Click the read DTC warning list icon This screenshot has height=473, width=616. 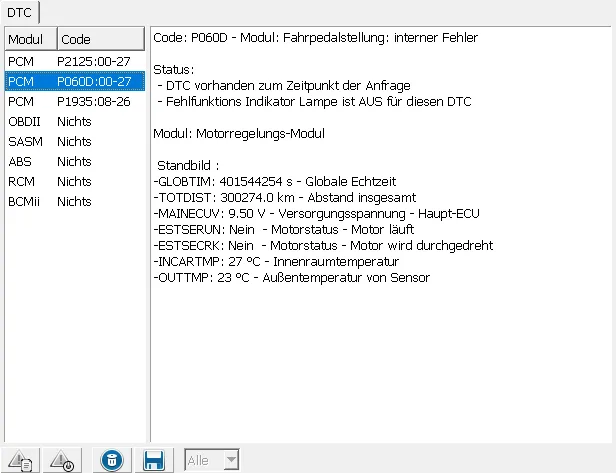pyautogui.click(x=20, y=460)
